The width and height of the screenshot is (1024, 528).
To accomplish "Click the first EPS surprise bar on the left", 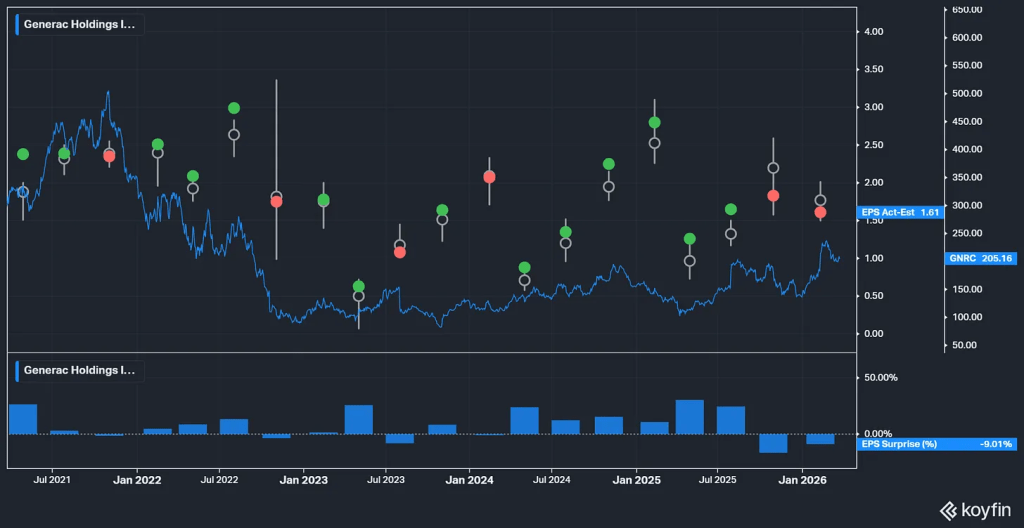I will click(23, 419).
